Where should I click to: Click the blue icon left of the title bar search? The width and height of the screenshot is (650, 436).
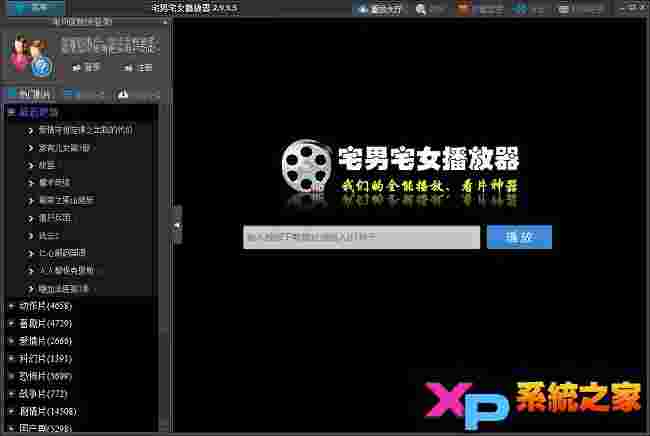pyautogui.click(x=363, y=9)
